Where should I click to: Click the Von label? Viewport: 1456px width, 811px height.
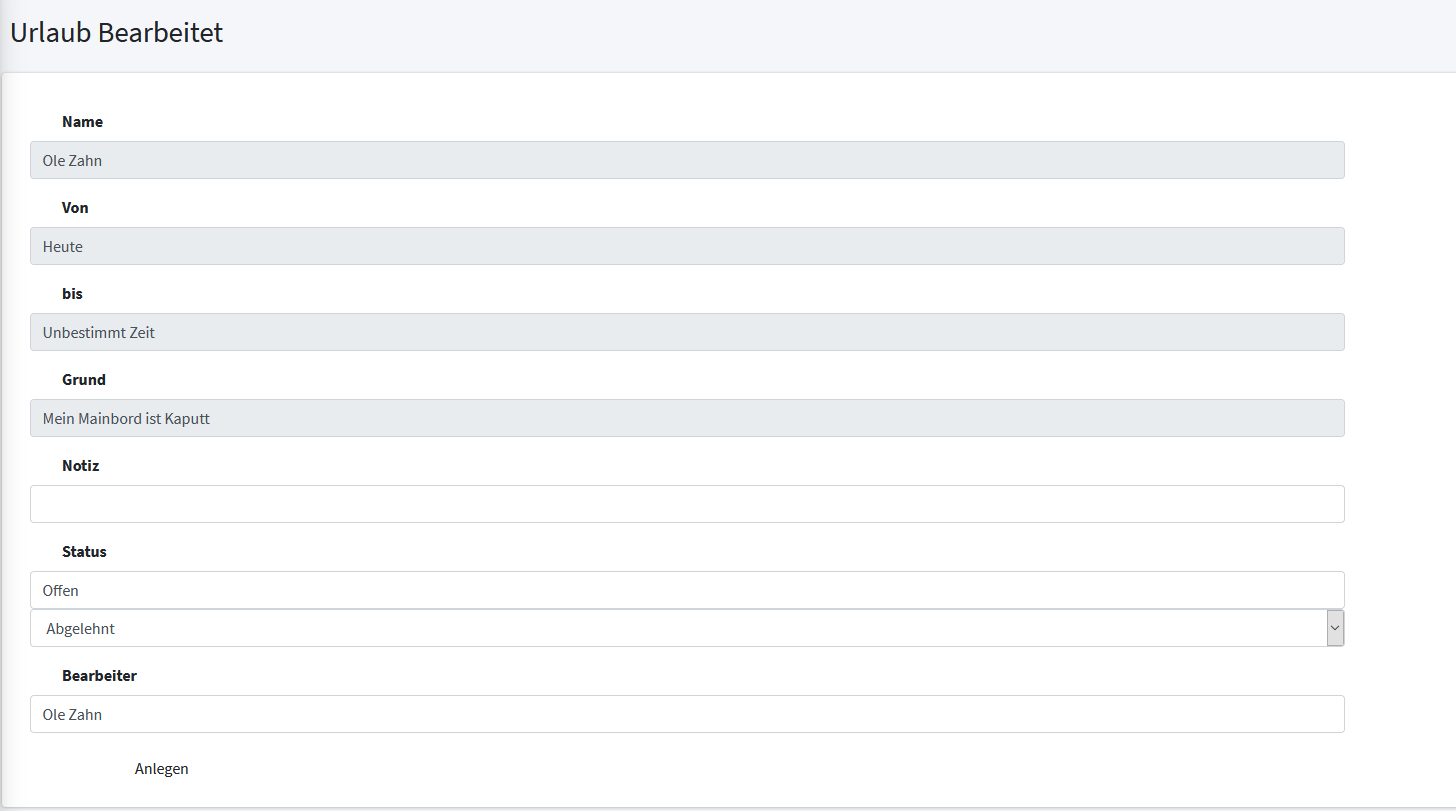coord(75,208)
